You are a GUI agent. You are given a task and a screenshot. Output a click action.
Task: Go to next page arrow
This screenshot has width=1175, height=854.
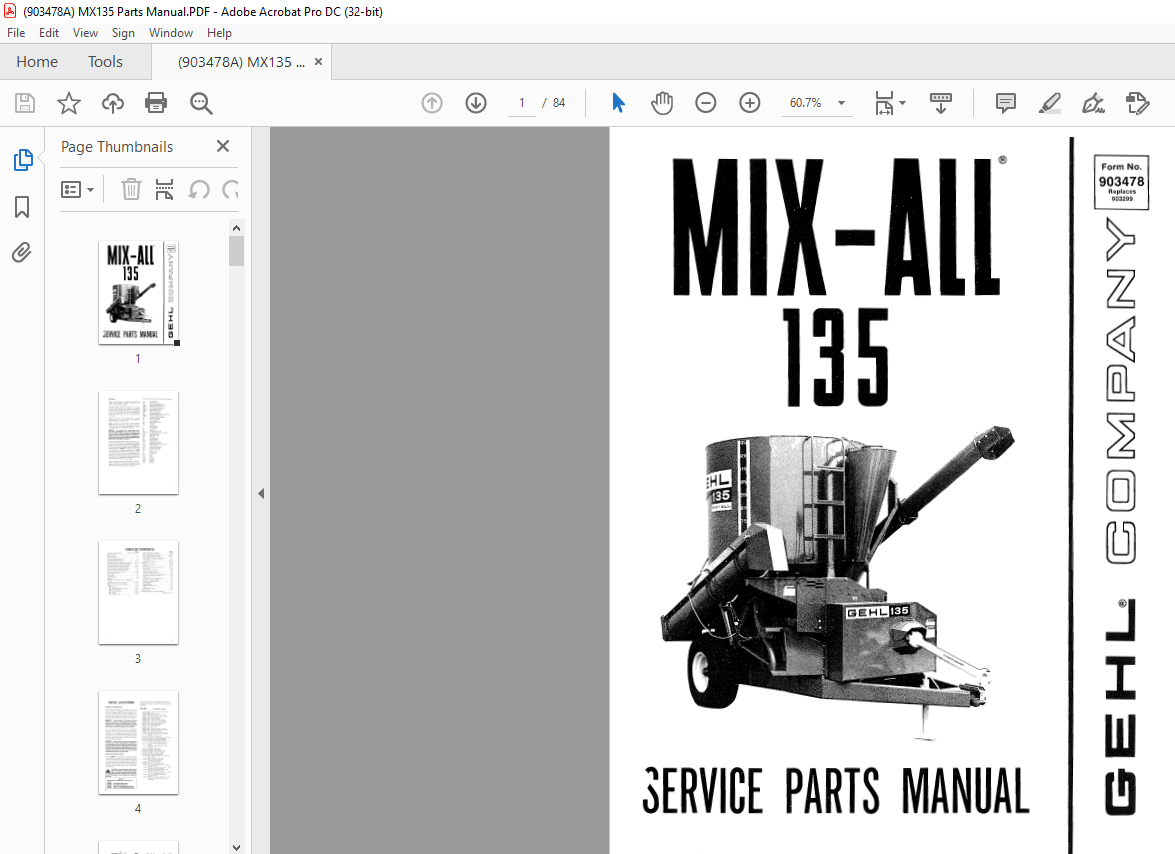click(476, 103)
